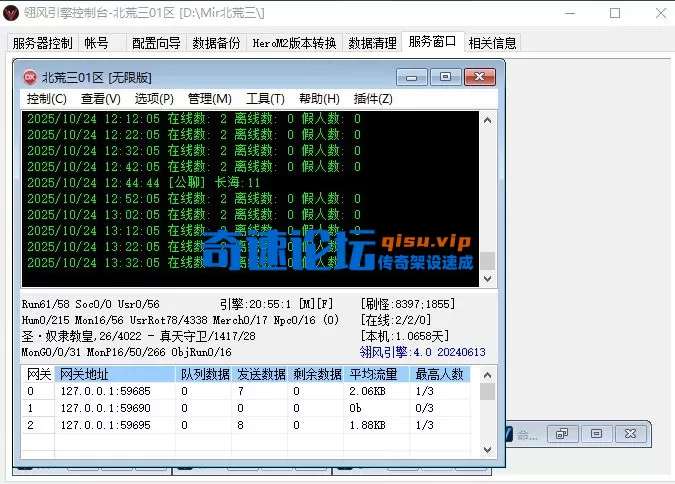
Task: Click the [本机:1.0658天] uptime text
Action: [x=405, y=336]
